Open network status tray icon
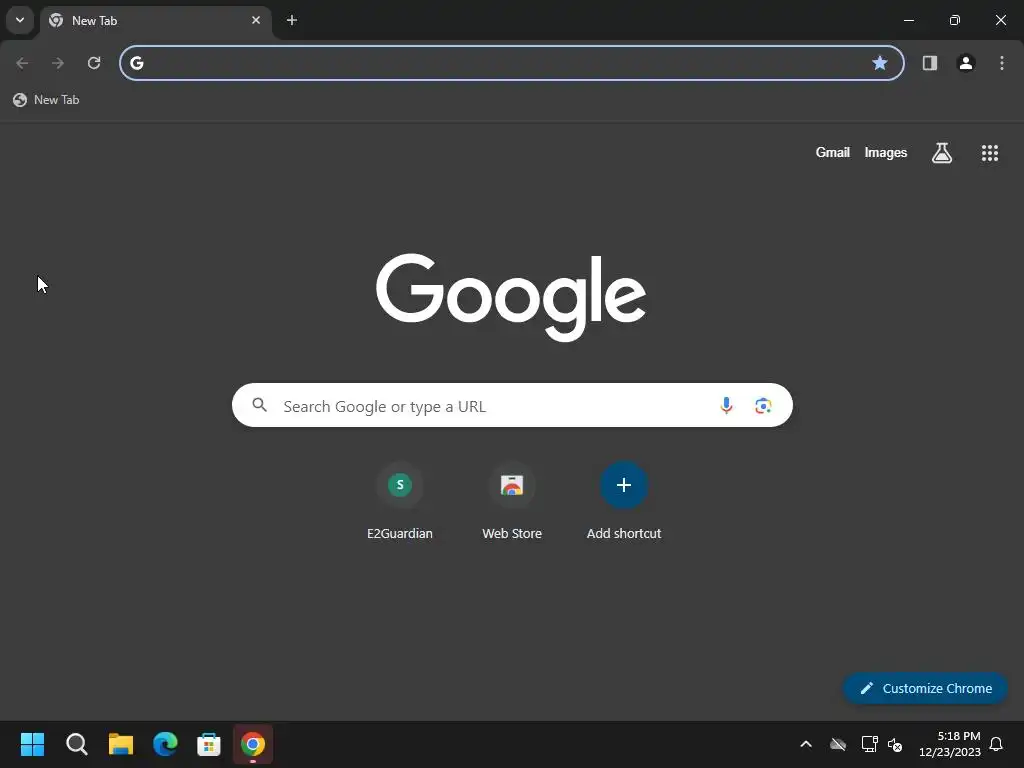 (x=869, y=744)
